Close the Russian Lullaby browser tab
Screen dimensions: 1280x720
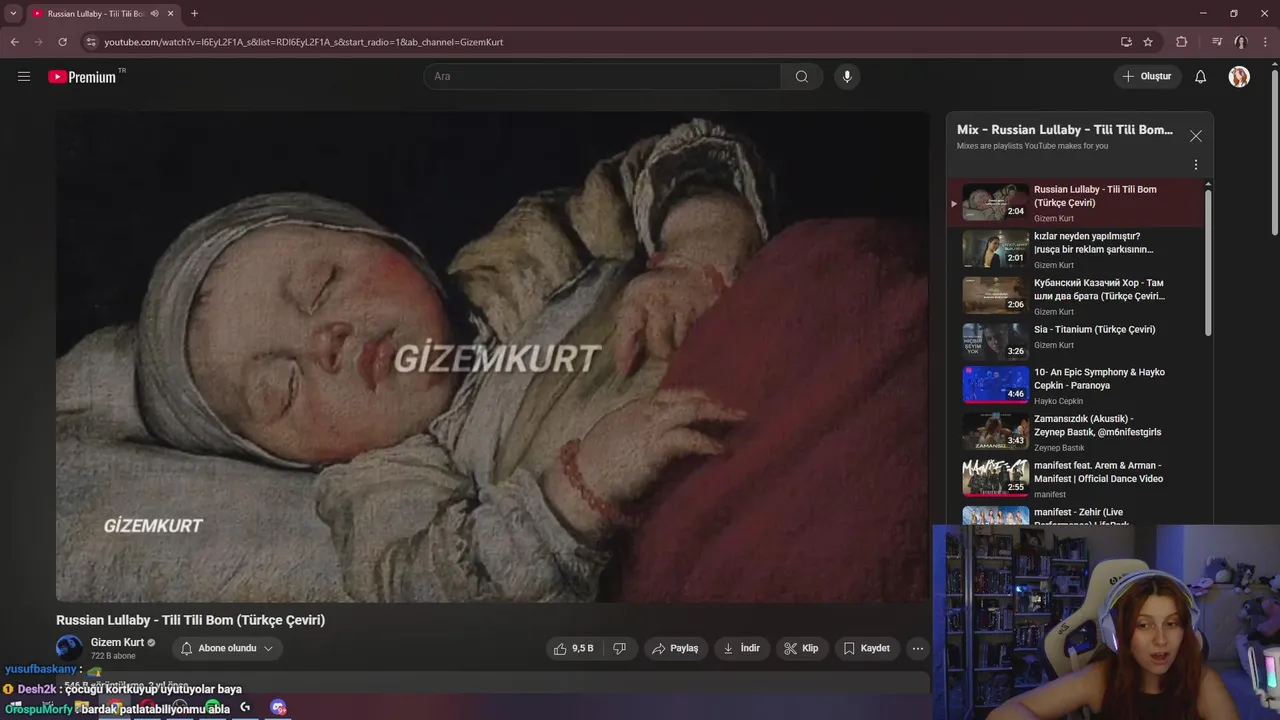(171, 14)
